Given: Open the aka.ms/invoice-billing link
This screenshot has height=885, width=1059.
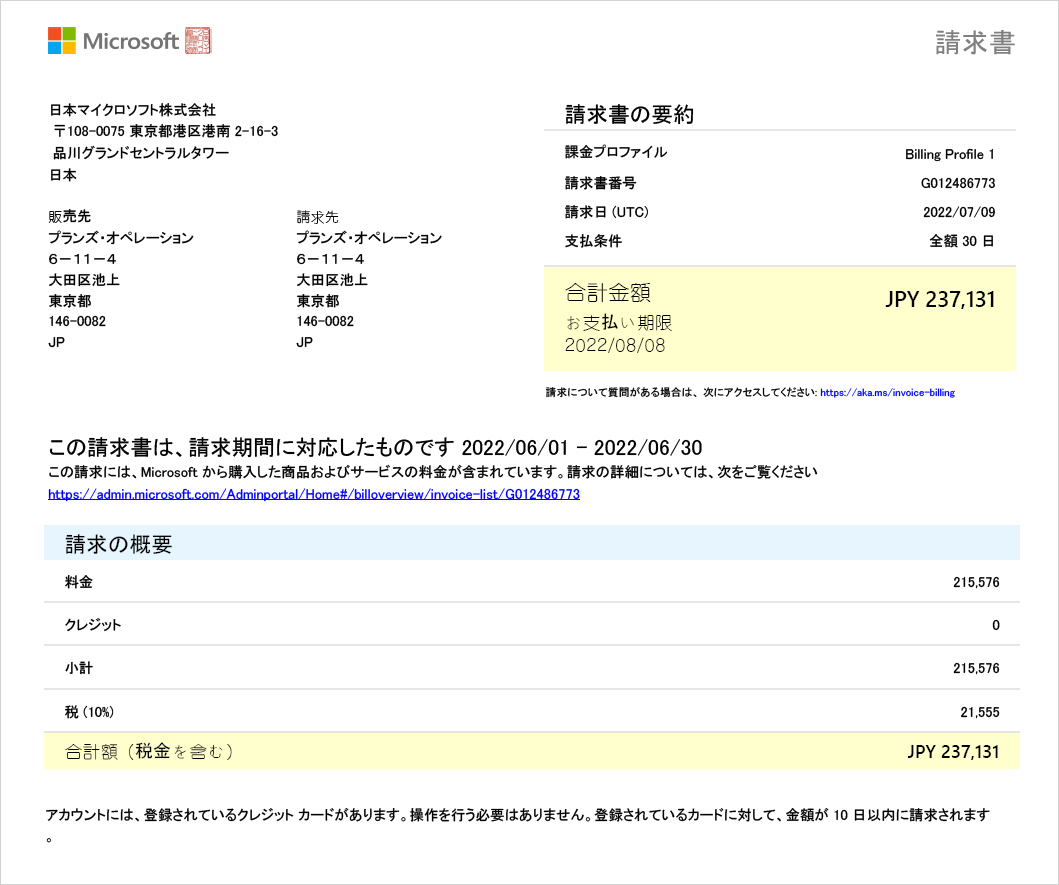Looking at the screenshot, I should 887,393.
